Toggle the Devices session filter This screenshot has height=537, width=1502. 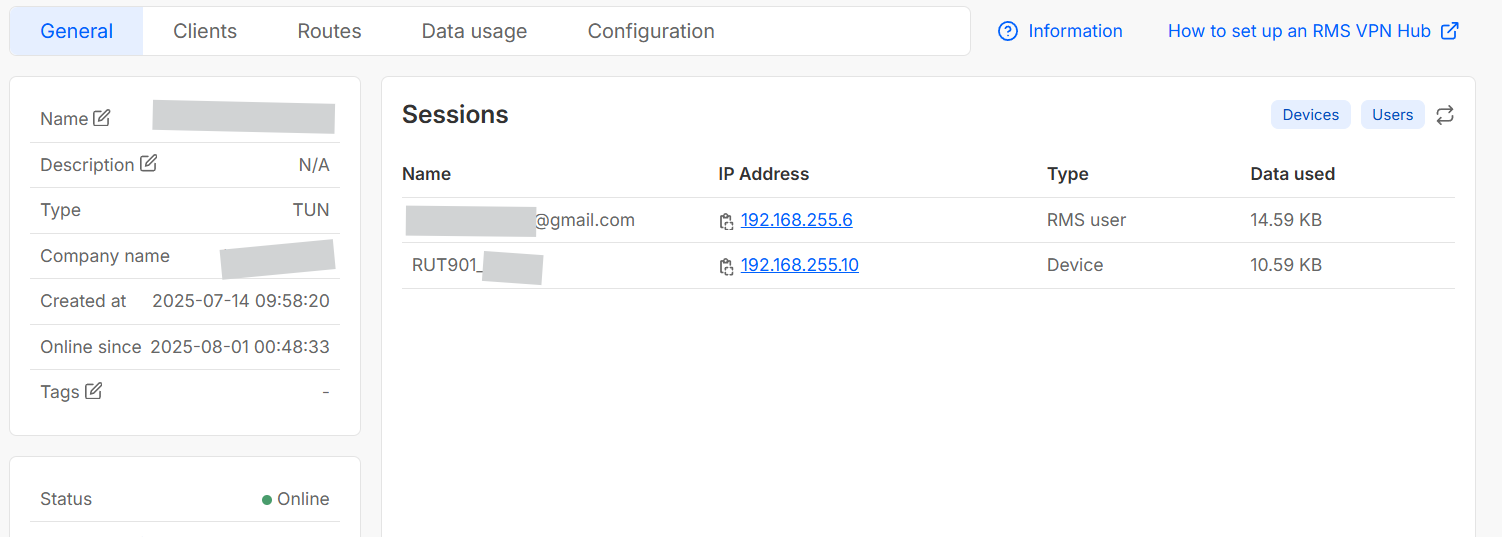[1311, 115]
